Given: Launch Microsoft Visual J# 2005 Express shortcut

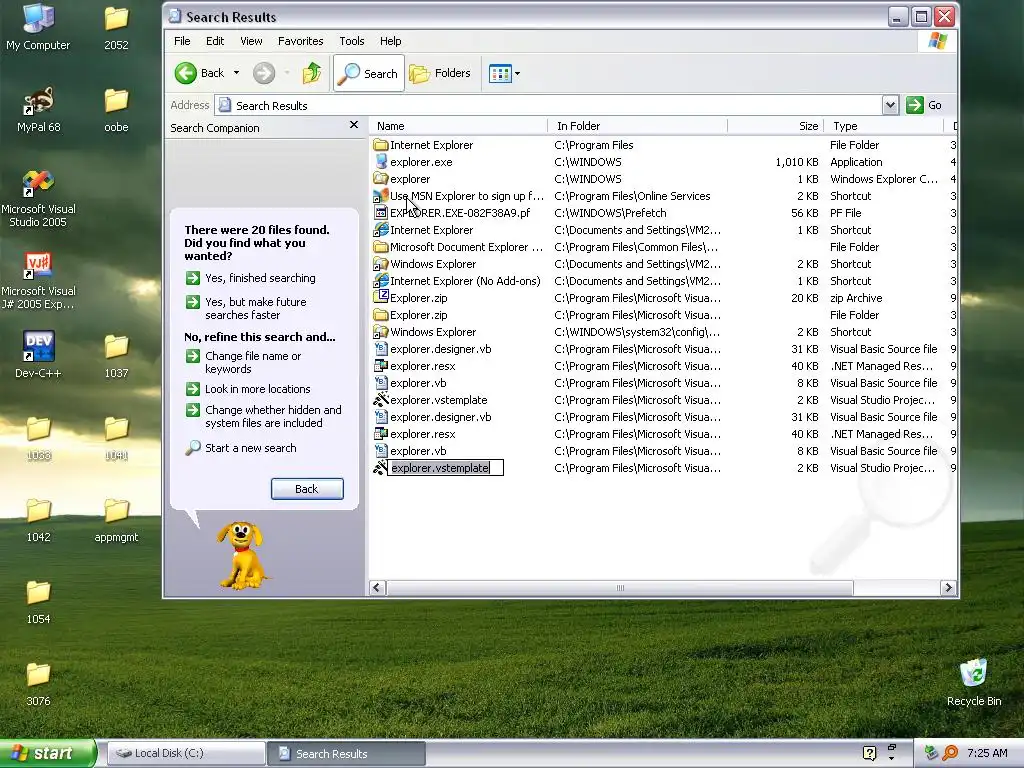Looking at the screenshot, I should tap(38, 280).
